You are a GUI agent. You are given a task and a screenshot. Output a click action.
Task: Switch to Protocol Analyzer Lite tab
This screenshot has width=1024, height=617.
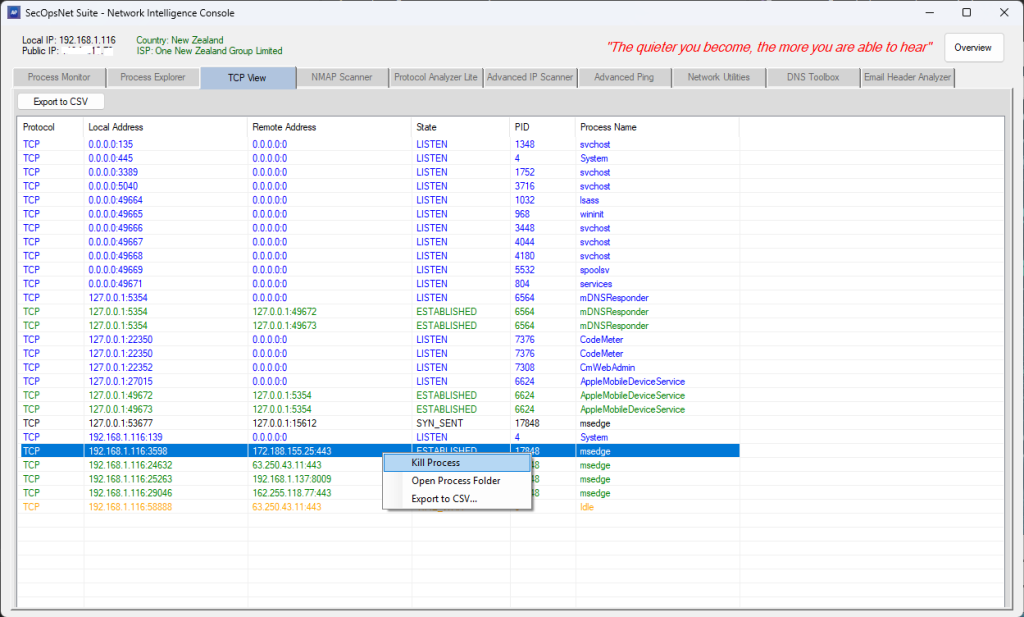pos(435,78)
